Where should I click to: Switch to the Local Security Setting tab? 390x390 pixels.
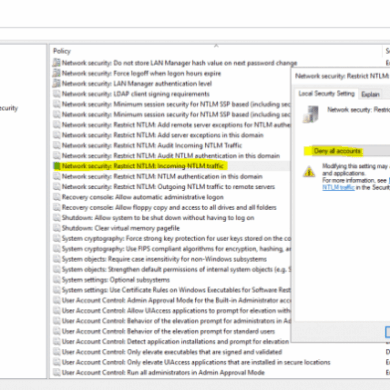click(326, 94)
